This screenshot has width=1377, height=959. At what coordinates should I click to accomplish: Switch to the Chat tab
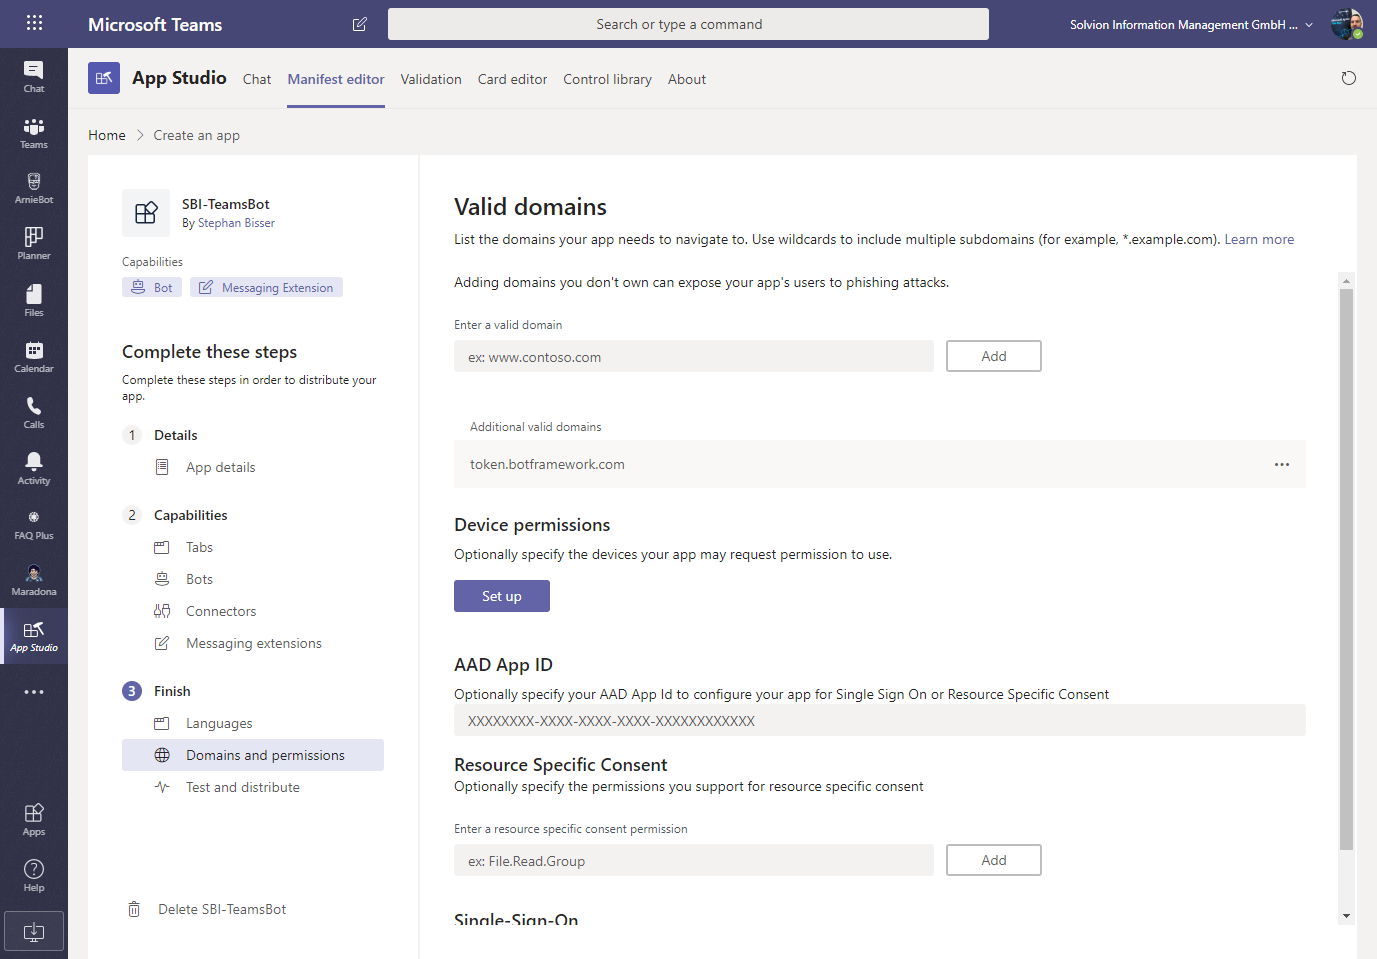click(x=257, y=79)
